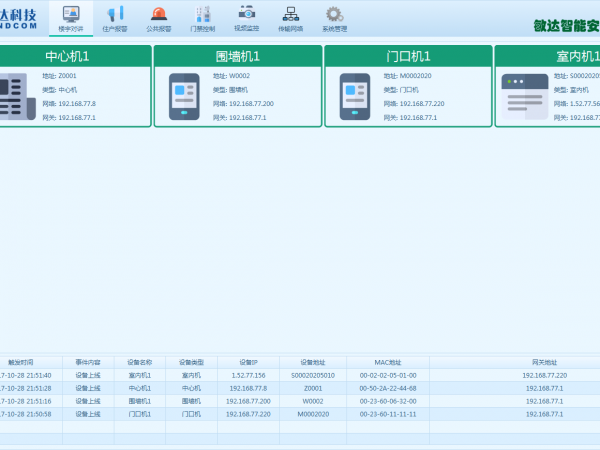The image size is (600, 450).
Task: Select the 中心机1 card header
Action: tap(75, 56)
